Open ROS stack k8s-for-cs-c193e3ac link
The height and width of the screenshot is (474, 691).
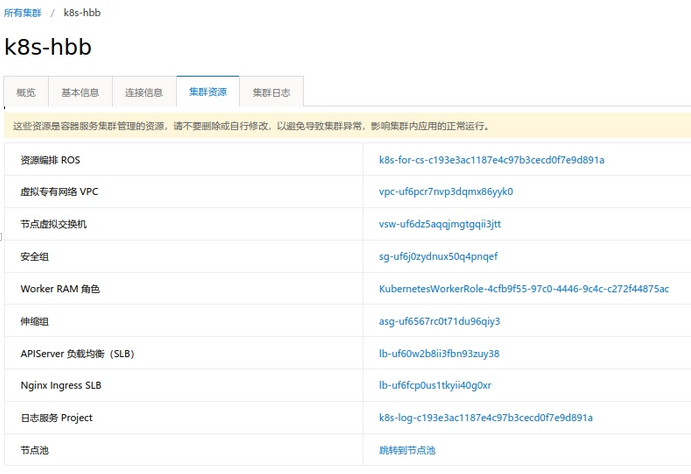coord(491,160)
